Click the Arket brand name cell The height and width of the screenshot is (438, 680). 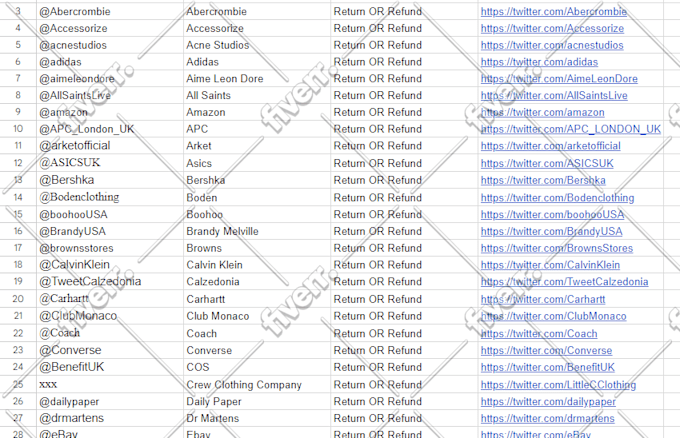[257, 146]
